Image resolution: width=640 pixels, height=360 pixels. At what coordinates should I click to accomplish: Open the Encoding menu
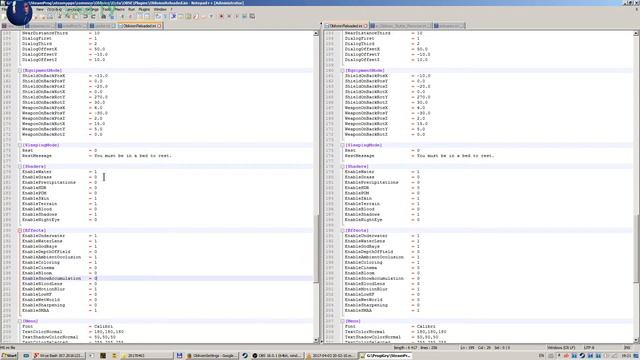(54, 9)
